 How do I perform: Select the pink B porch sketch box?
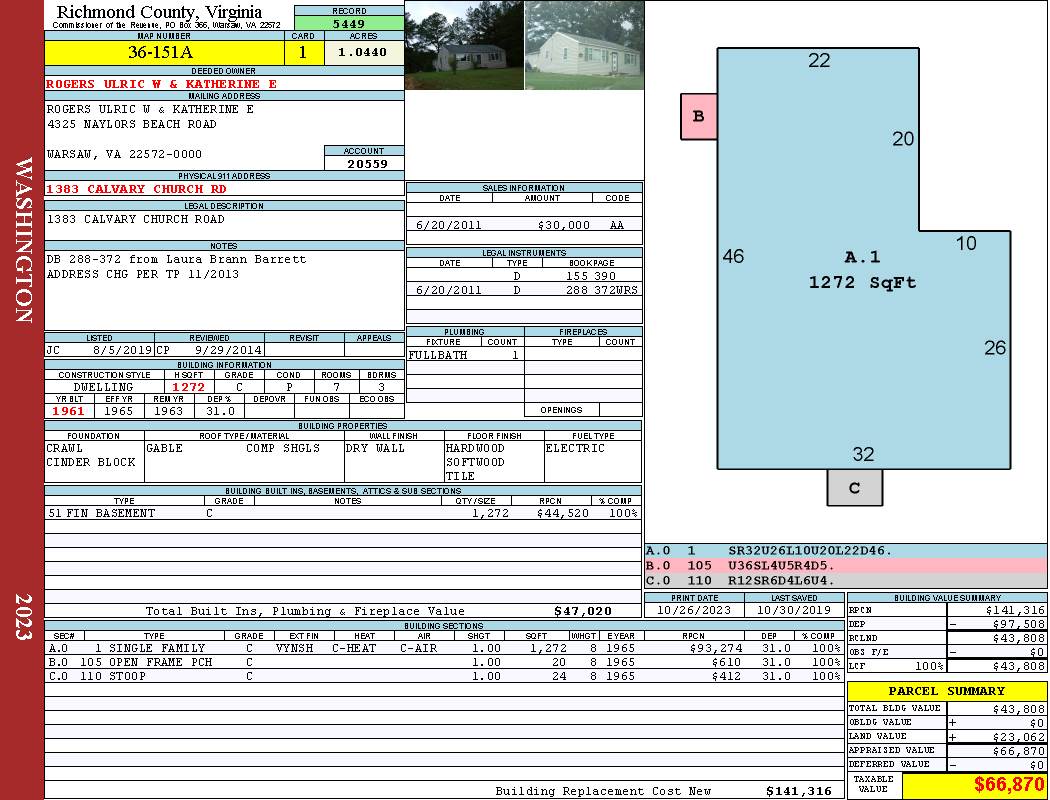[x=699, y=116]
